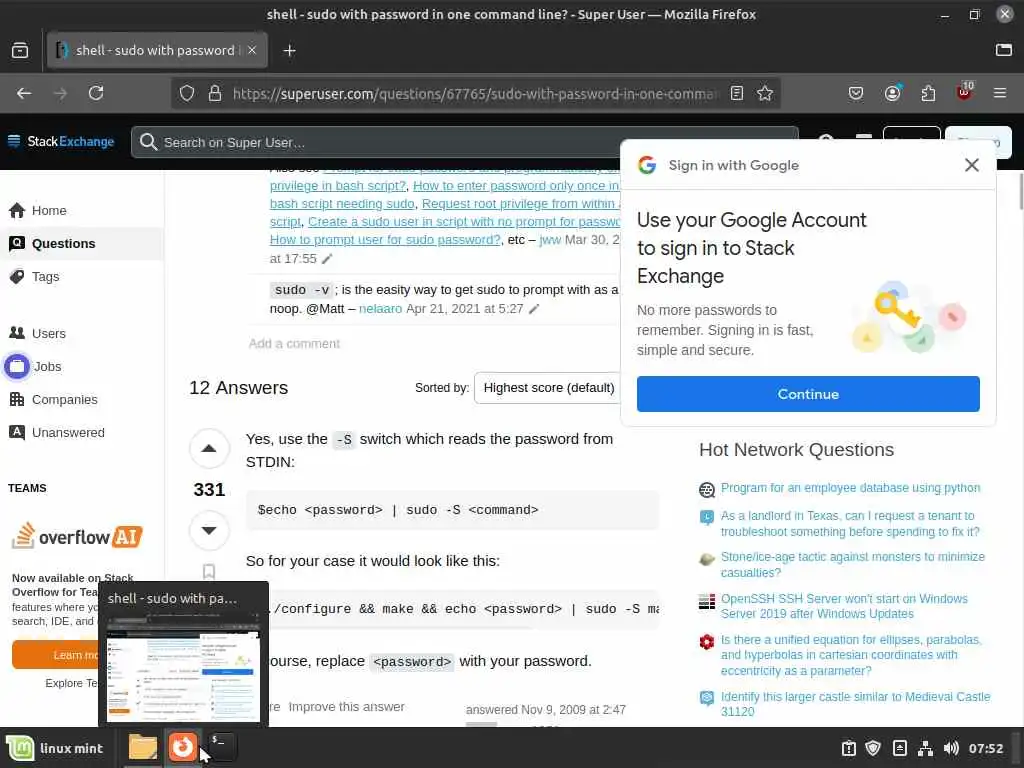Close the shell - sudo tab

pos(252,50)
